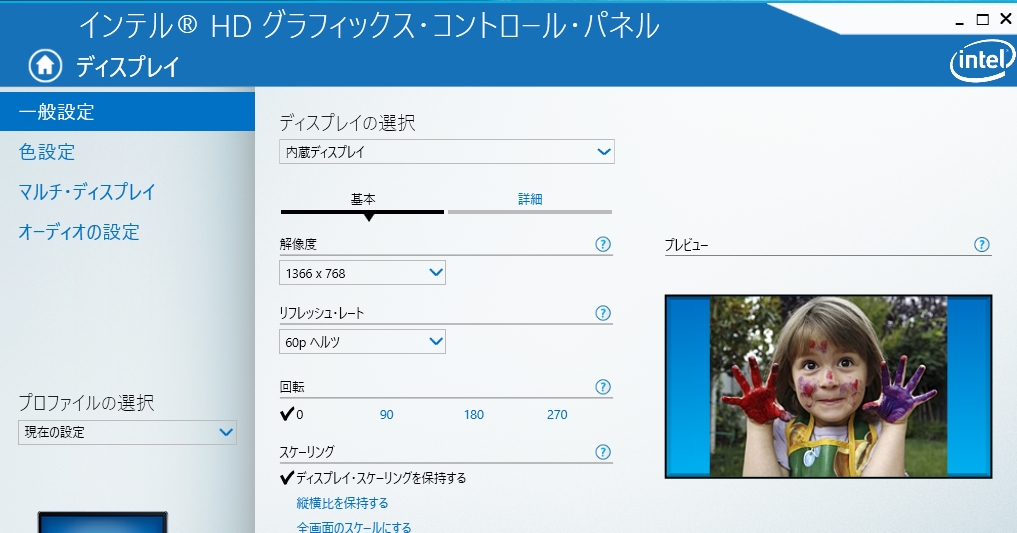Switch to the 詳細 tab
The image size is (1017, 533).
(530, 200)
